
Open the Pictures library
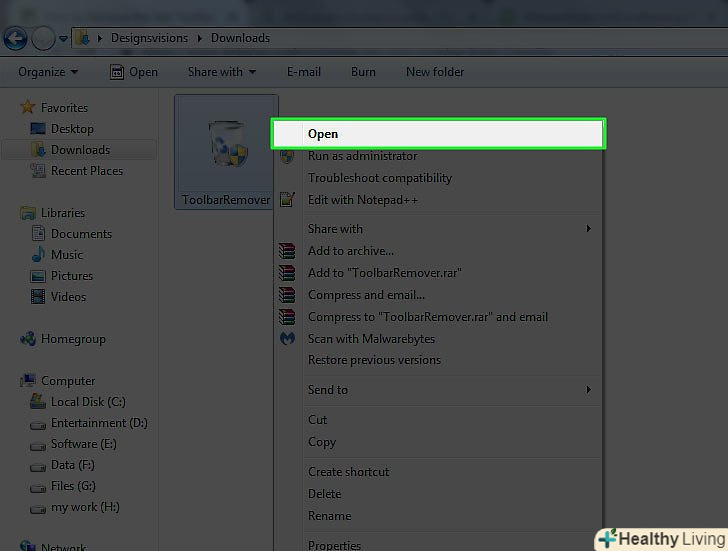[72, 276]
